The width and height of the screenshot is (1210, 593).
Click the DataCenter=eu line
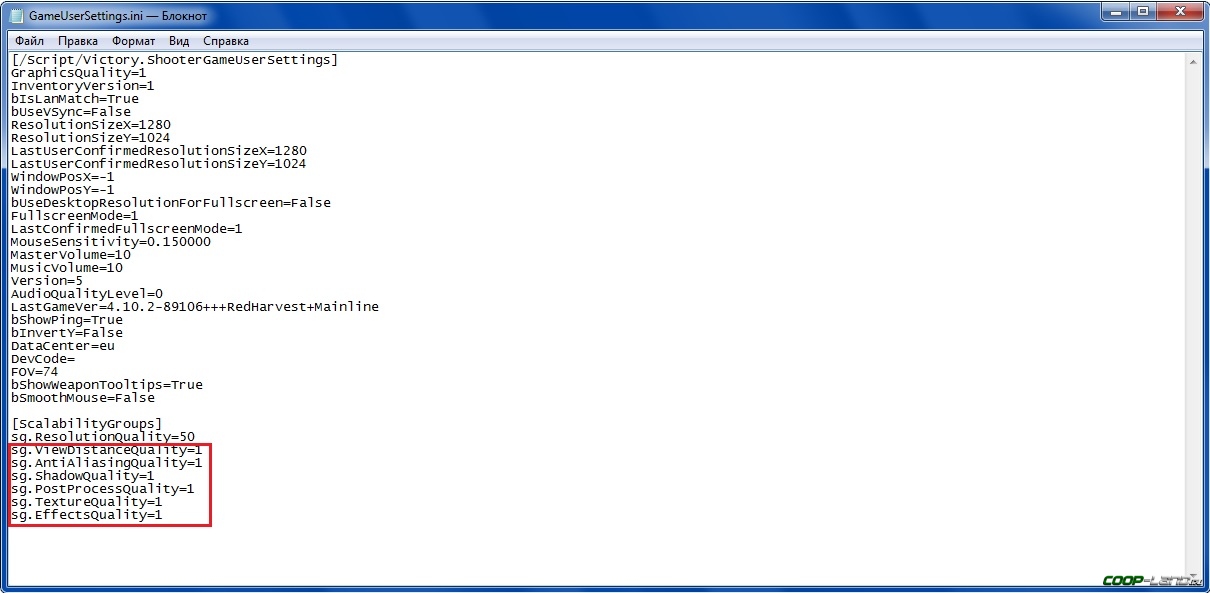click(x=62, y=346)
